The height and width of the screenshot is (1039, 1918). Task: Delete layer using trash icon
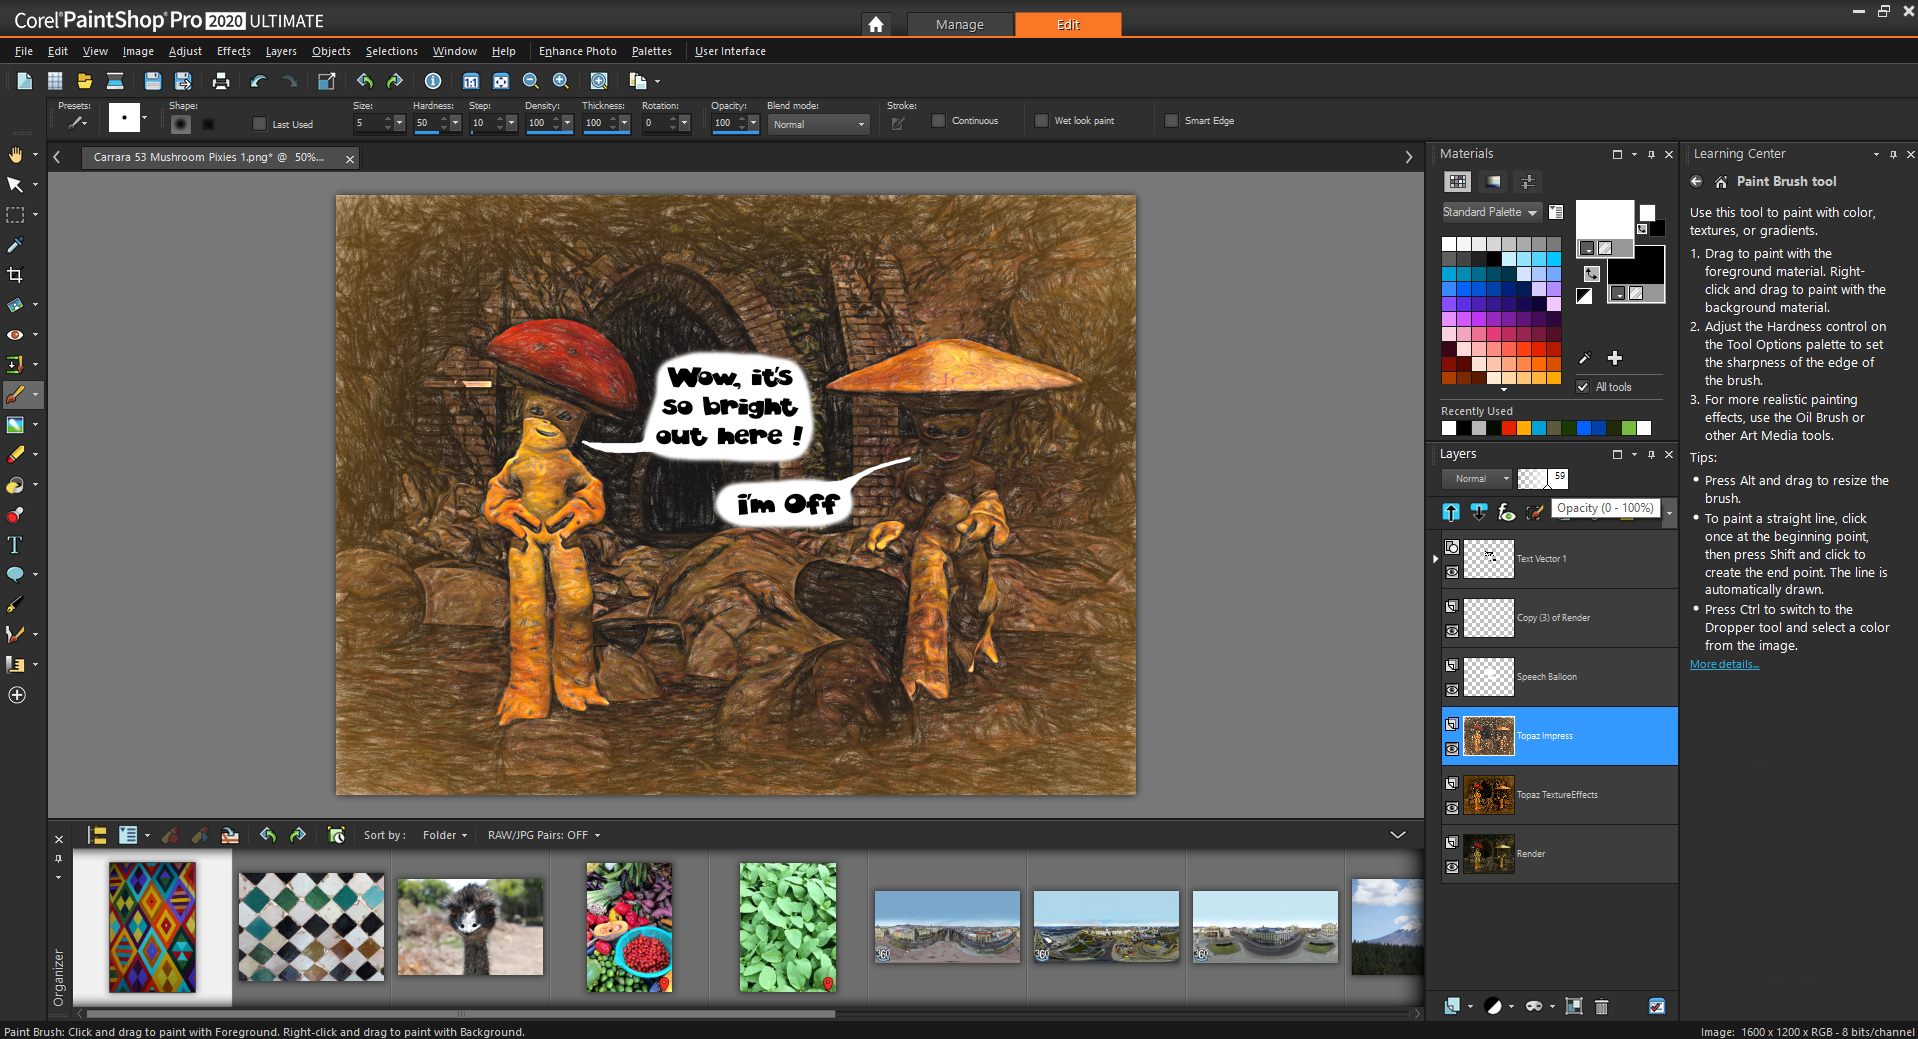1601,1006
